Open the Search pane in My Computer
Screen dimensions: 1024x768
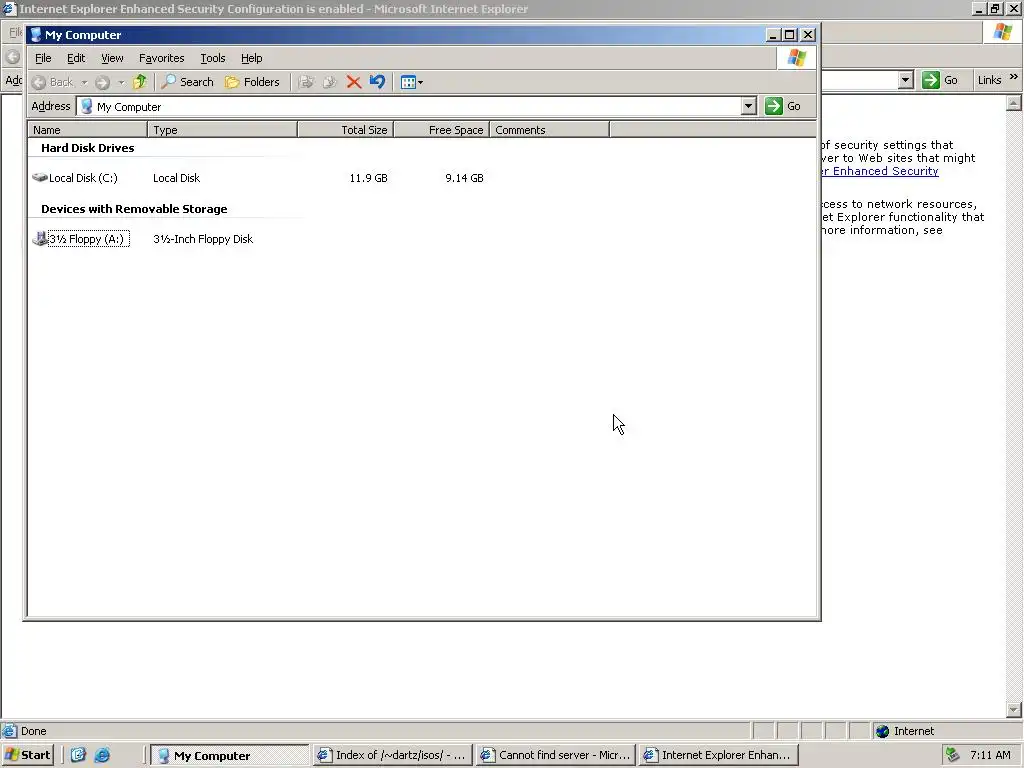[x=188, y=82]
